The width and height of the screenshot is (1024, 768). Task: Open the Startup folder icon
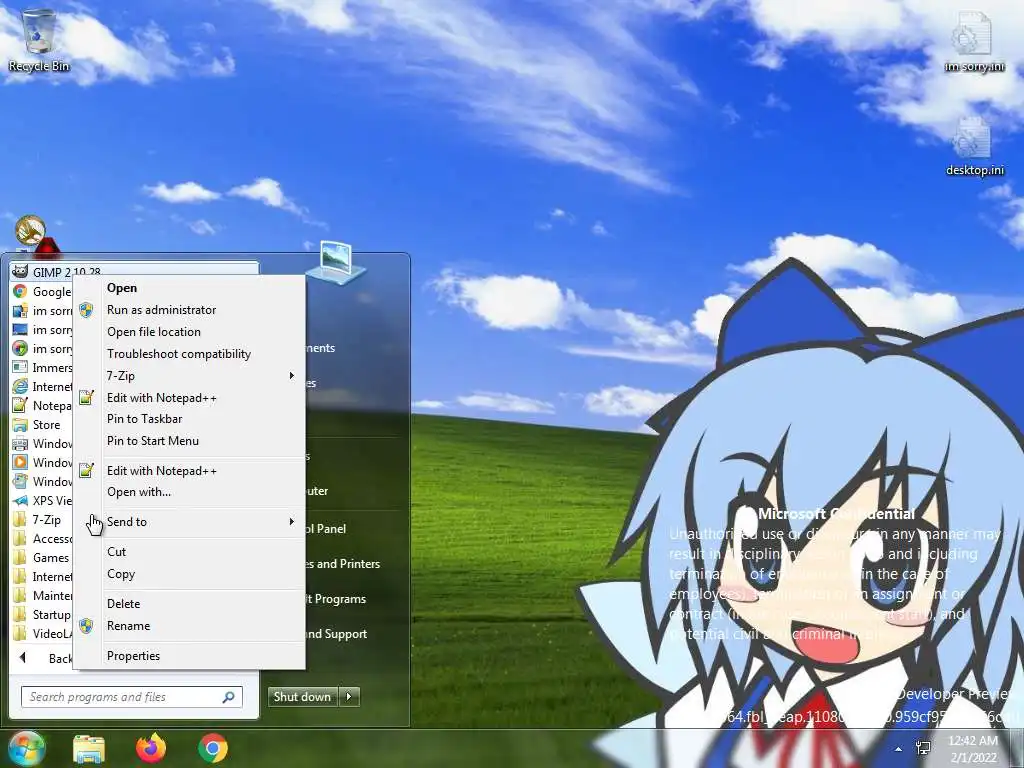point(20,615)
